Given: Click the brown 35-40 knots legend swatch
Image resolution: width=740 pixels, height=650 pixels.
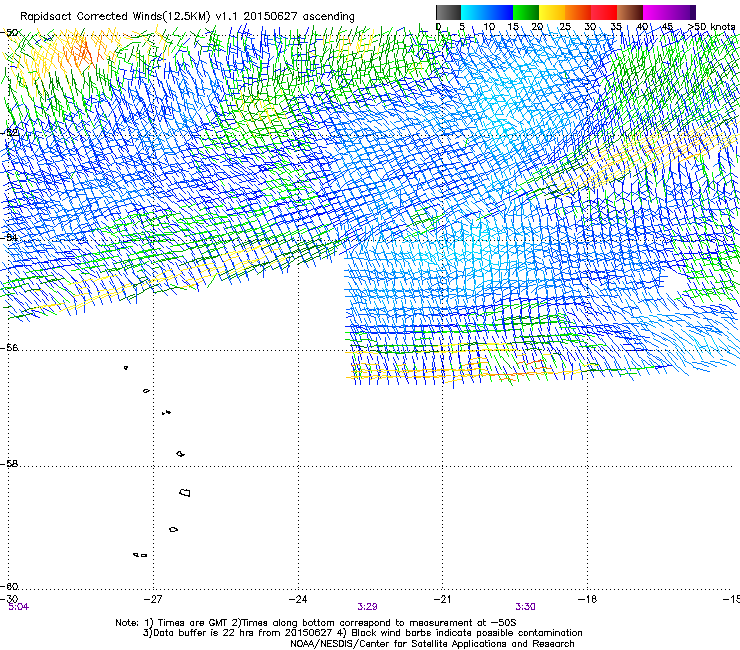Looking at the screenshot, I should (x=630, y=12).
